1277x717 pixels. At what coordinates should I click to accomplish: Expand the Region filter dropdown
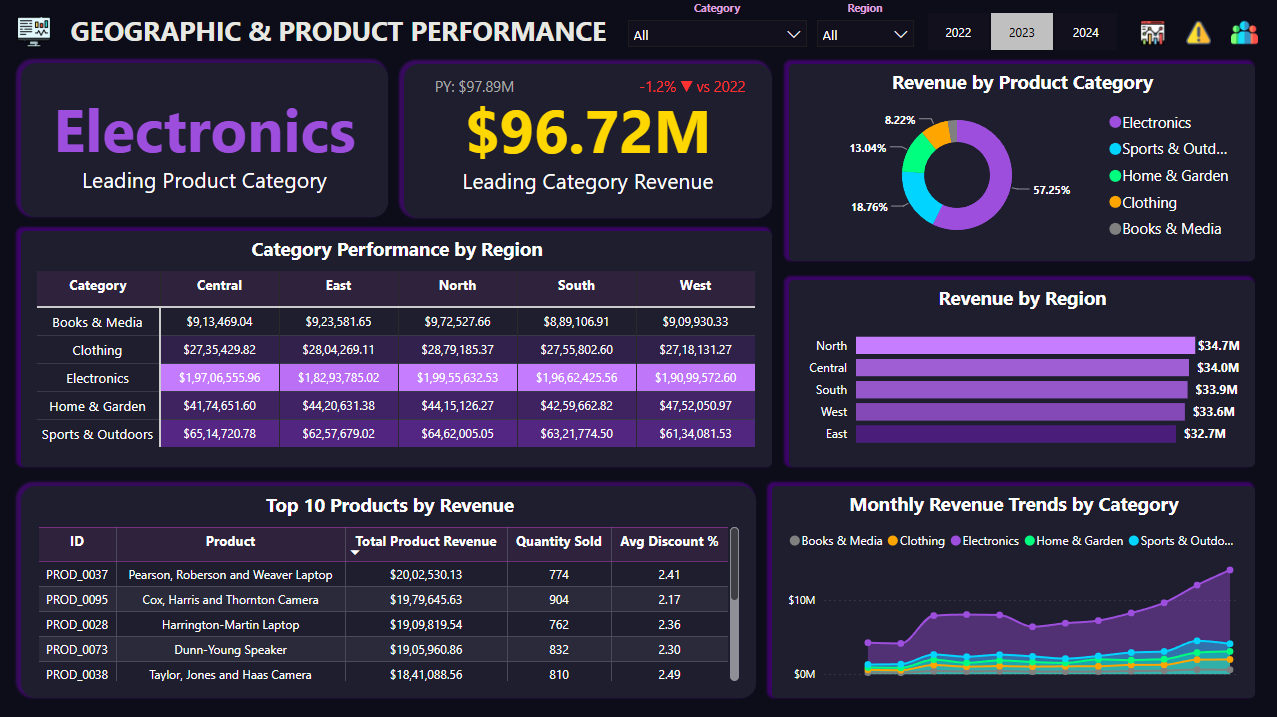(864, 35)
